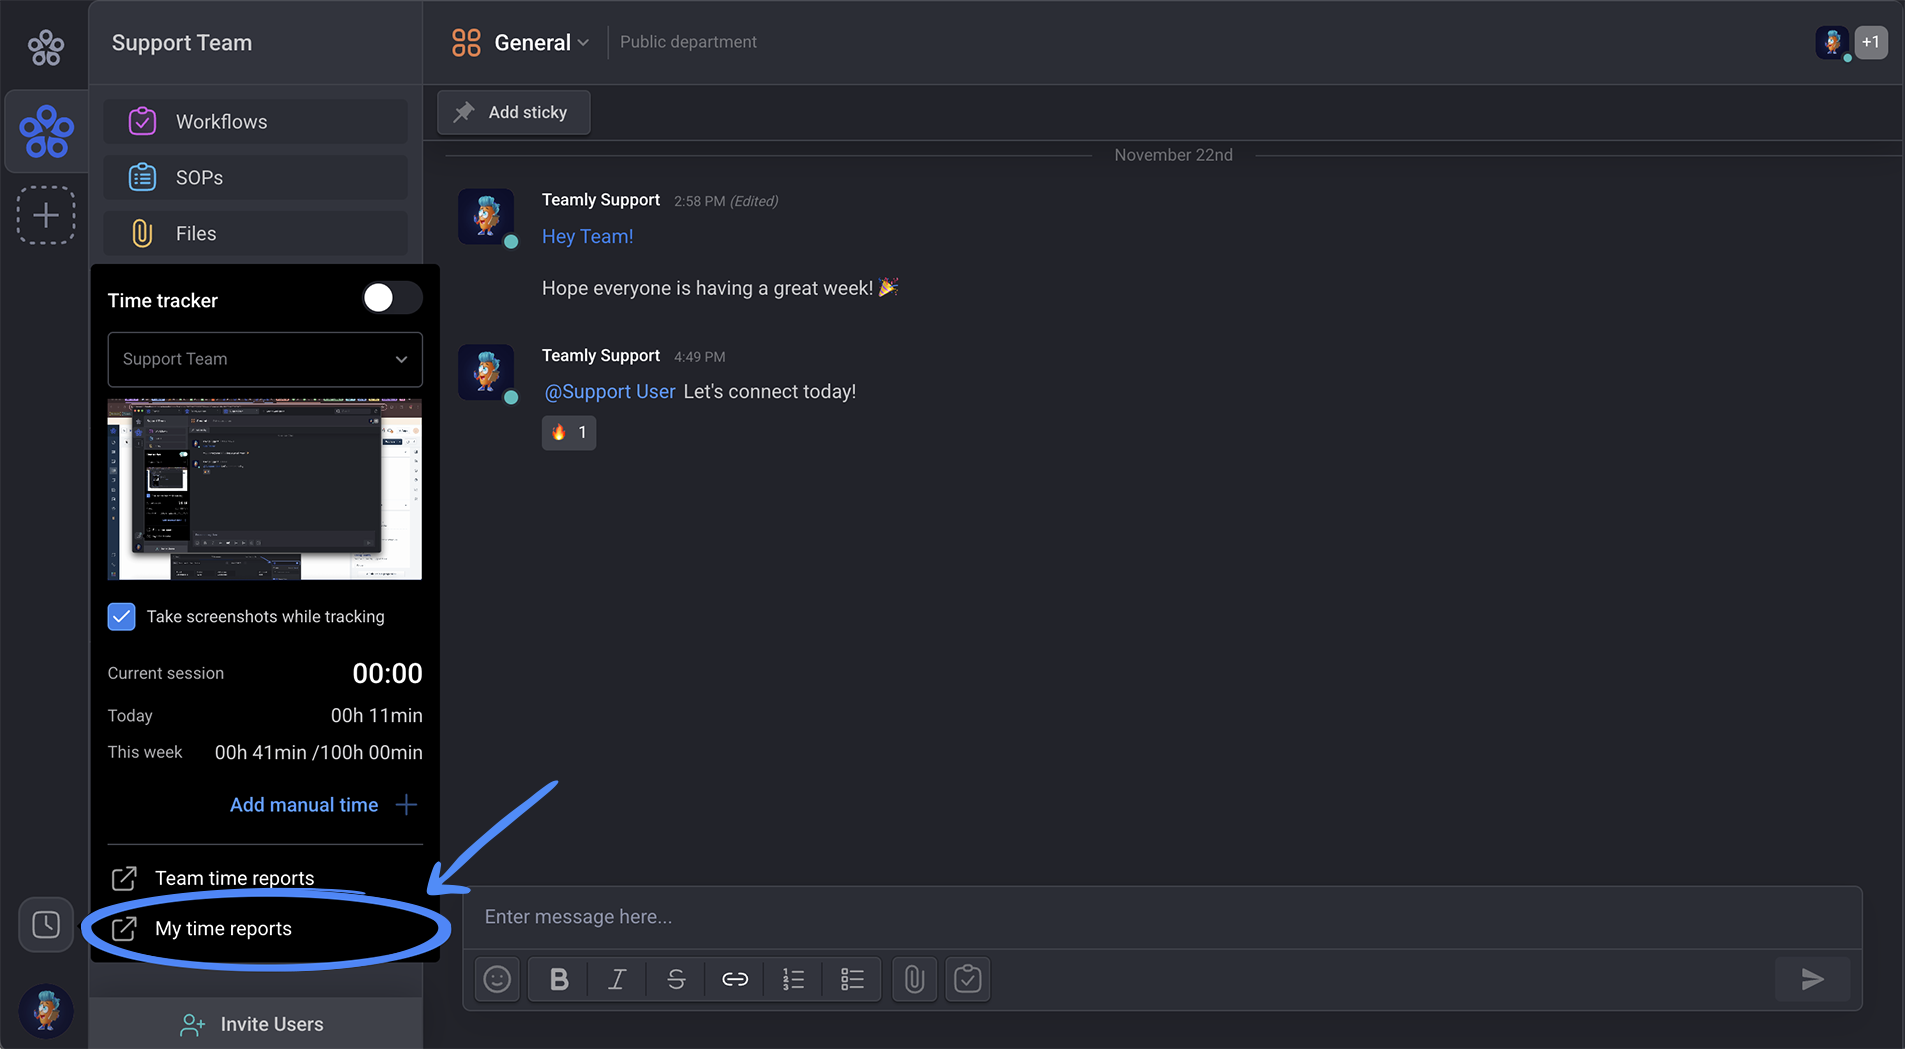Insert a numbered list
Screen dimensions: 1905x1049
pyautogui.click(x=793, y=979)
